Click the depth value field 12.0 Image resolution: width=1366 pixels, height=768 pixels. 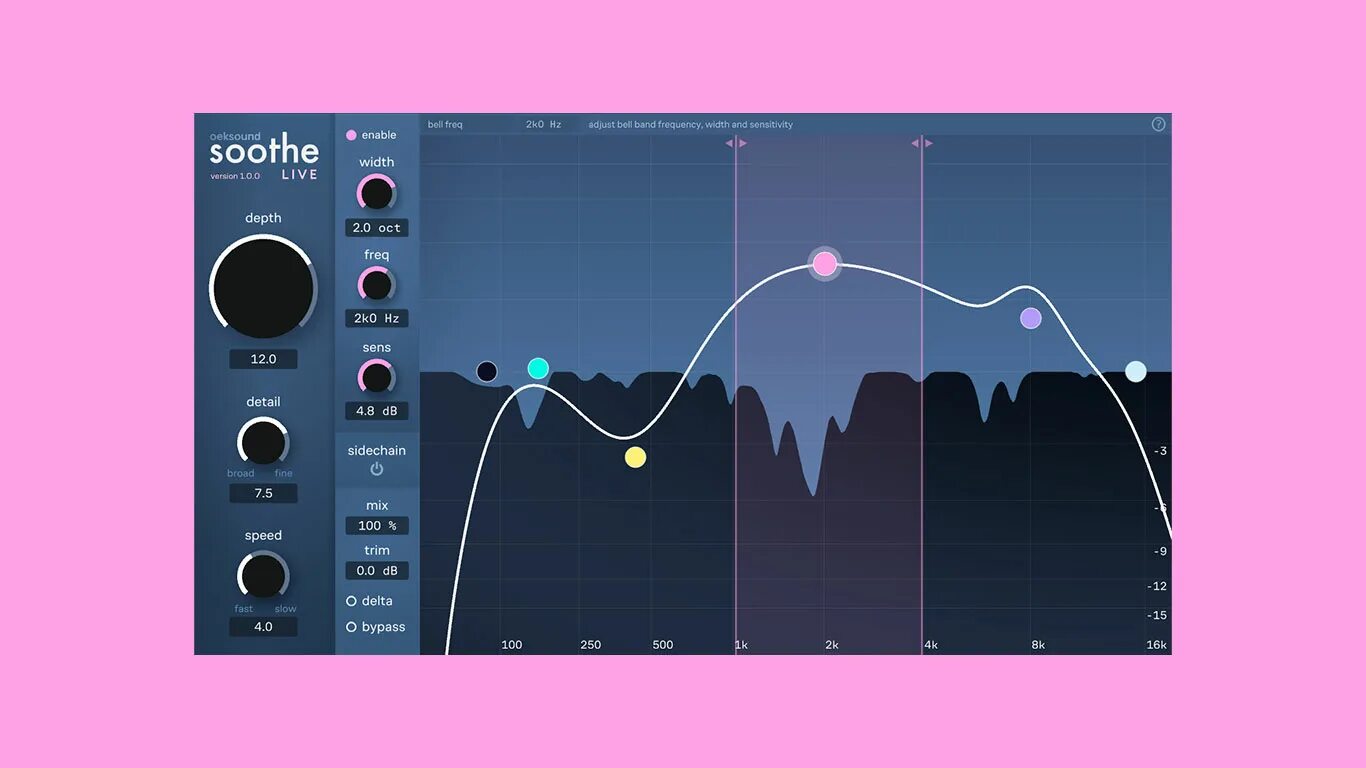263,359
